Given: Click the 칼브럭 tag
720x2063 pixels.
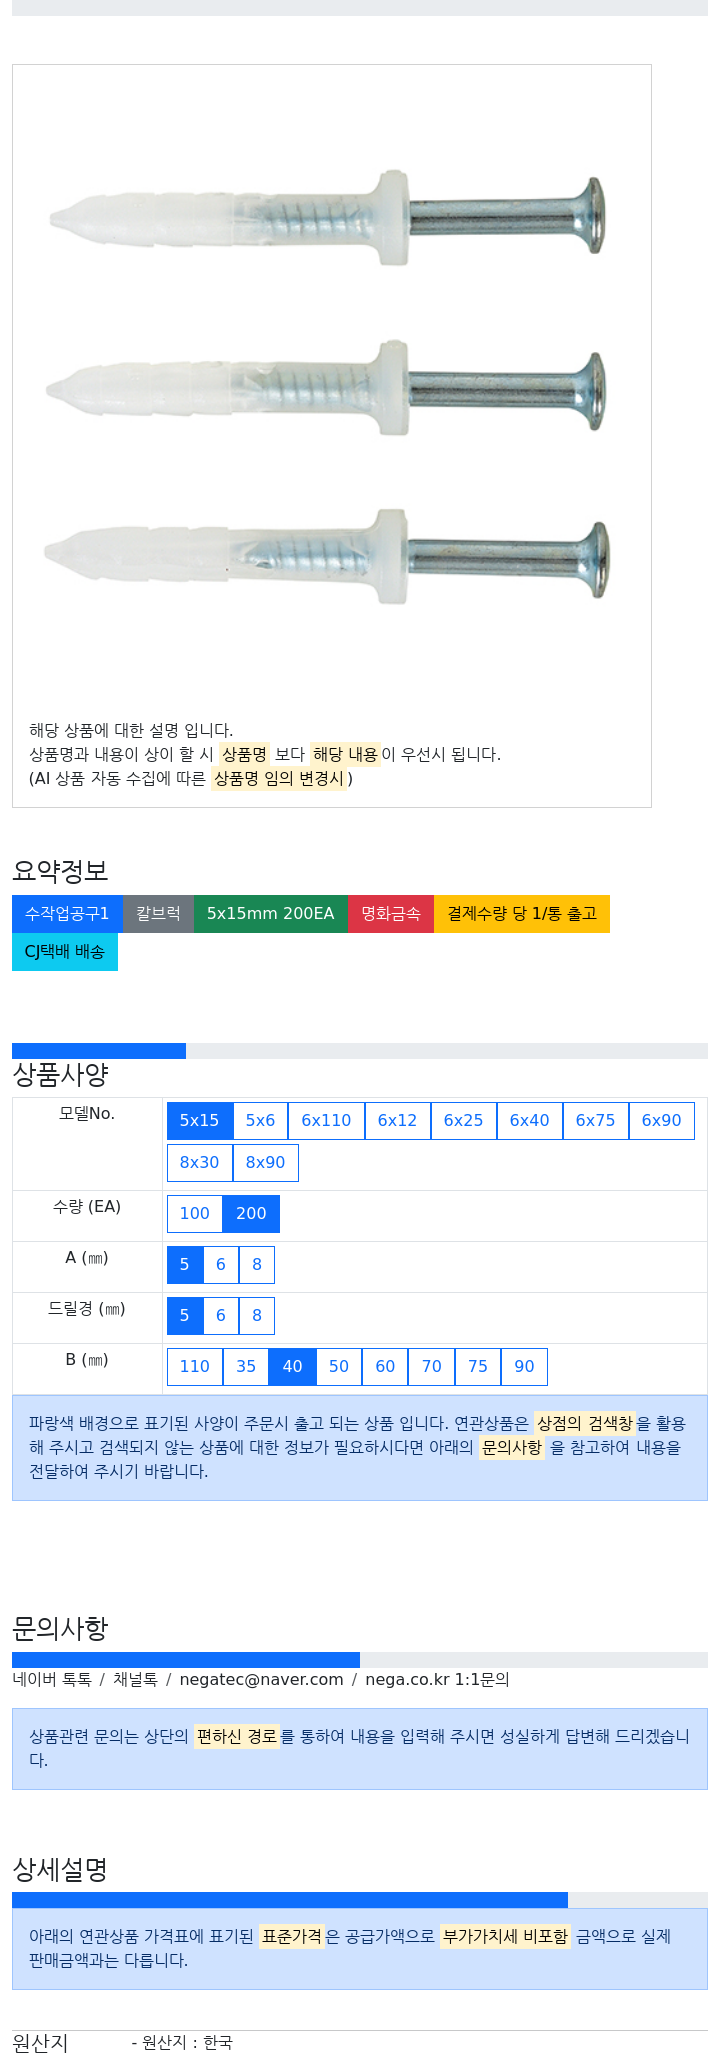Looking at the screenshot, I should pyautogui.click(x=158, y=914).
